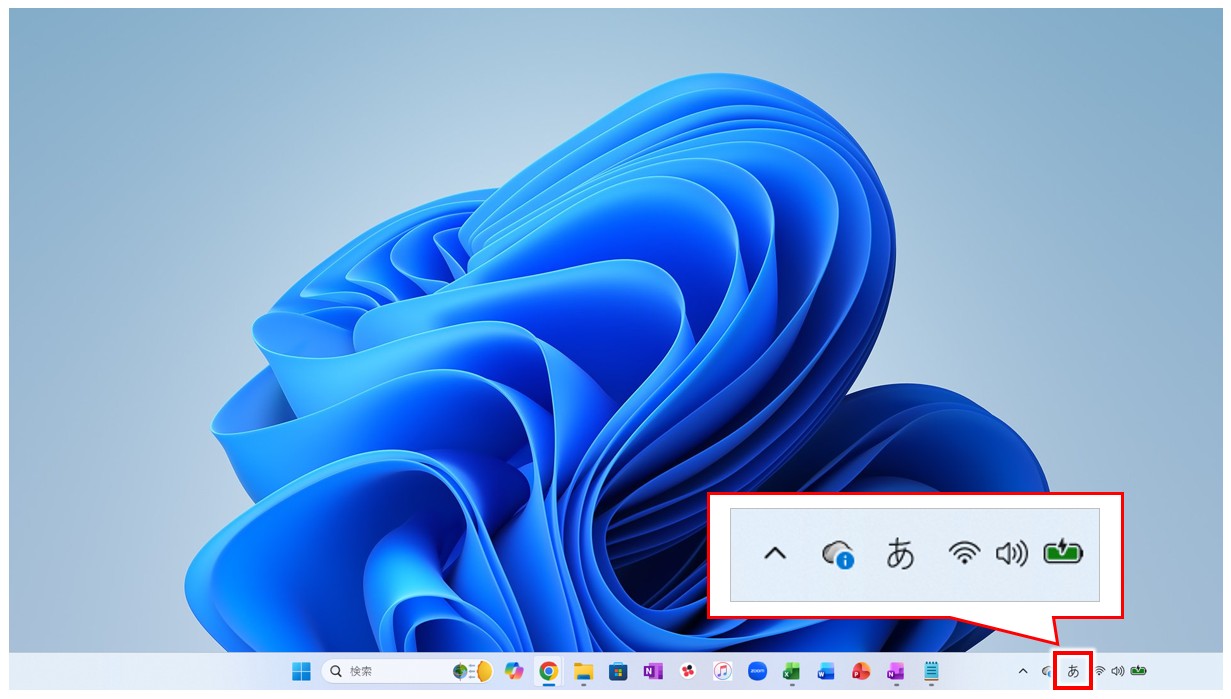Expand hidden icons chevron in the taskbar tray

tap(1023, 671)
